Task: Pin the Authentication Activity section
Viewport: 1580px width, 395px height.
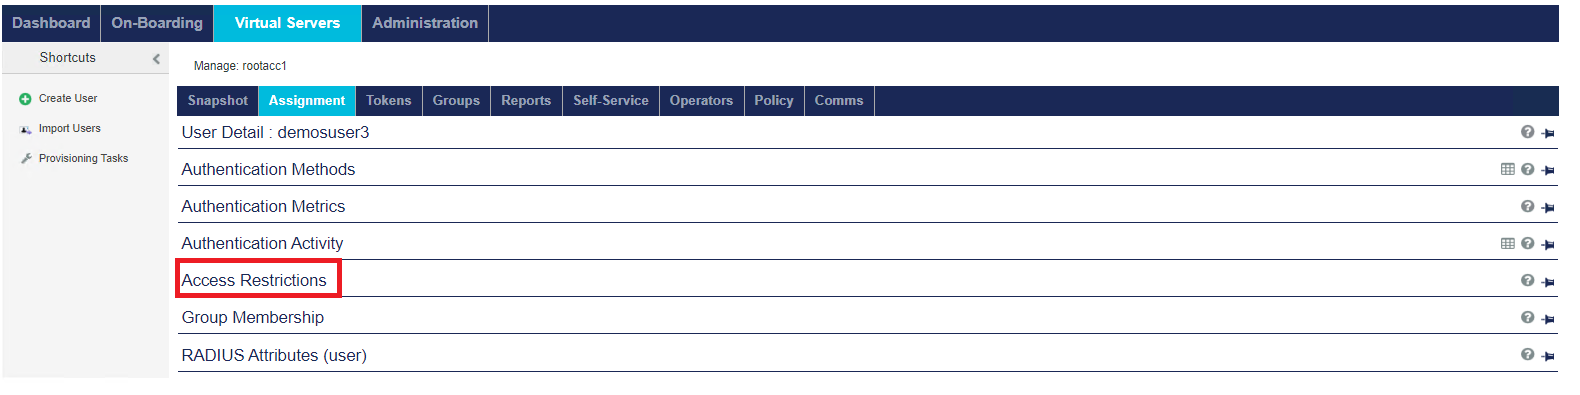Action: click(x=1548, y=244)
